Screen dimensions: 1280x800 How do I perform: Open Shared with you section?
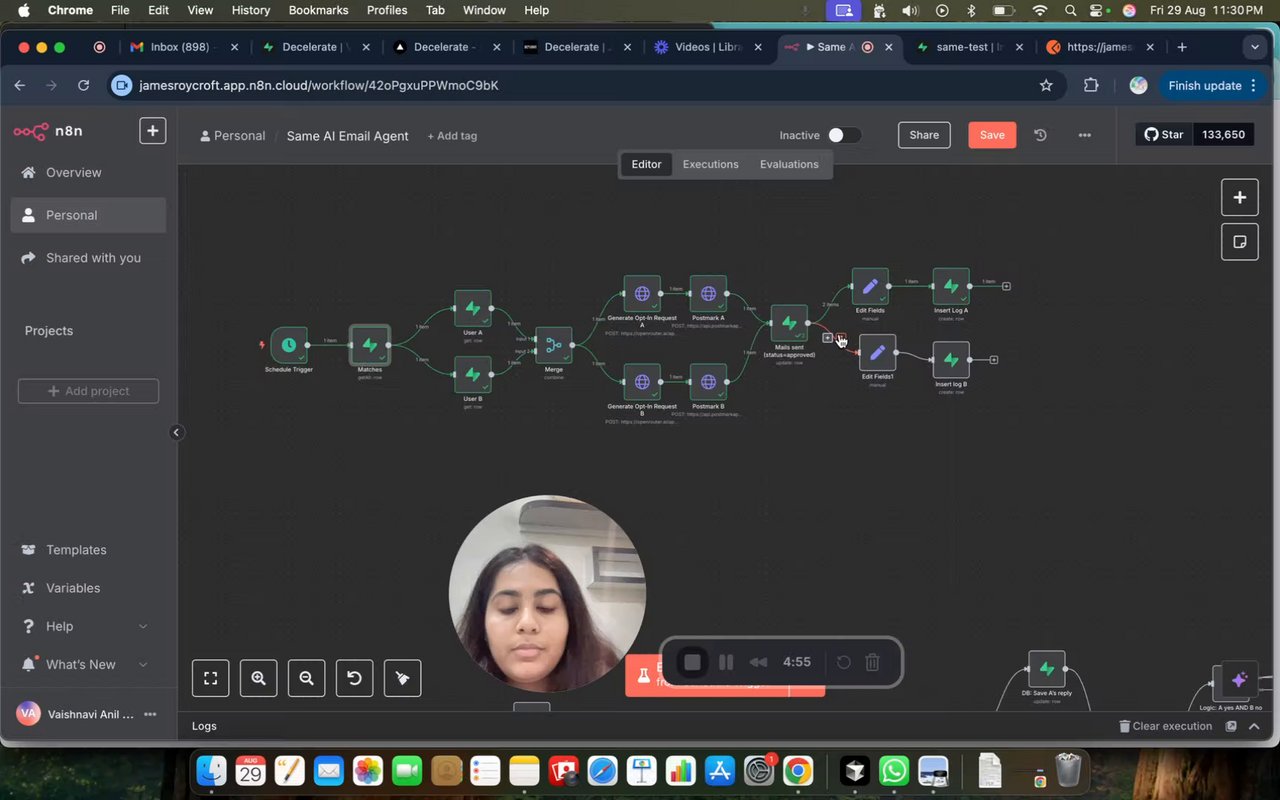pyautogui.click(x=88, y=258)
